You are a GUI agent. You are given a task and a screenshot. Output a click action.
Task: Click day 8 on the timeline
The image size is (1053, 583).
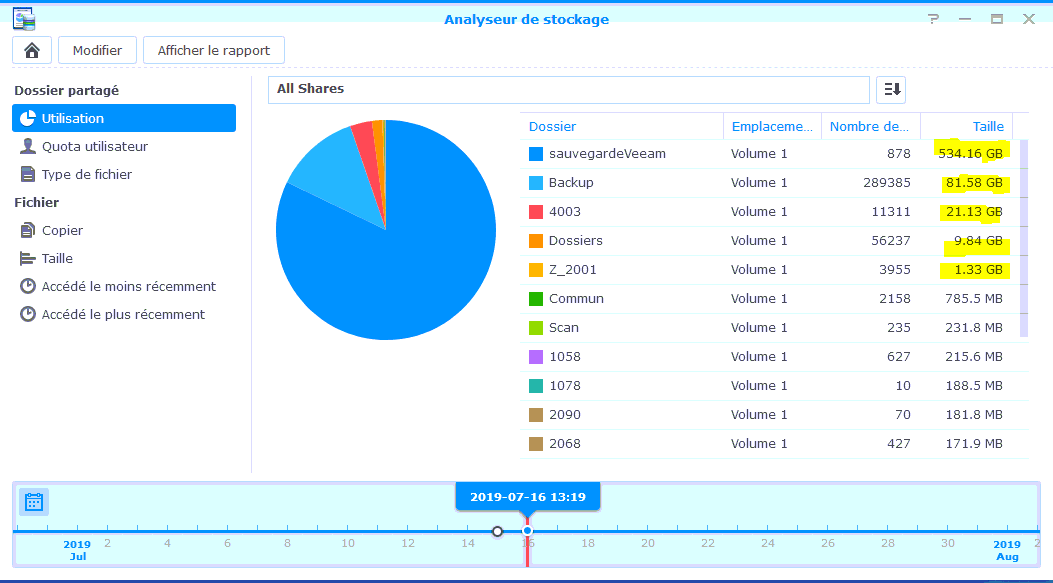click(287, 543)
